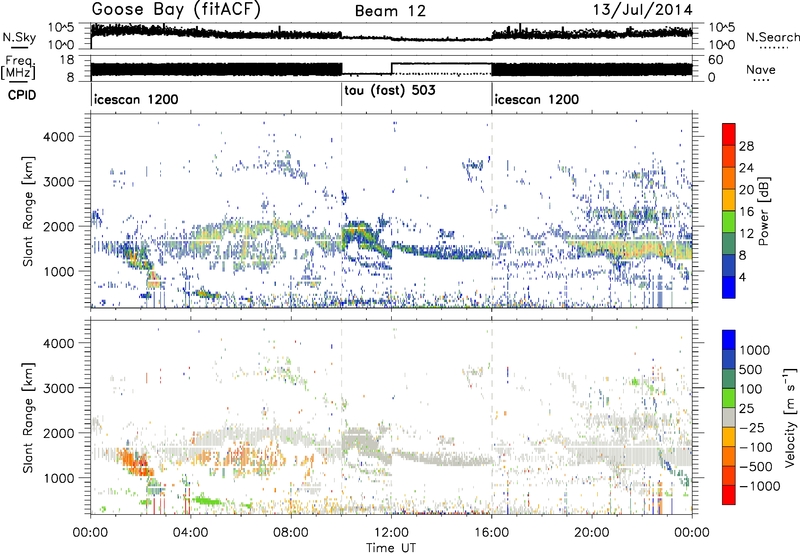Click the flat frequency trace during tau (fast)
800x554 pixels.
point(366,74)
